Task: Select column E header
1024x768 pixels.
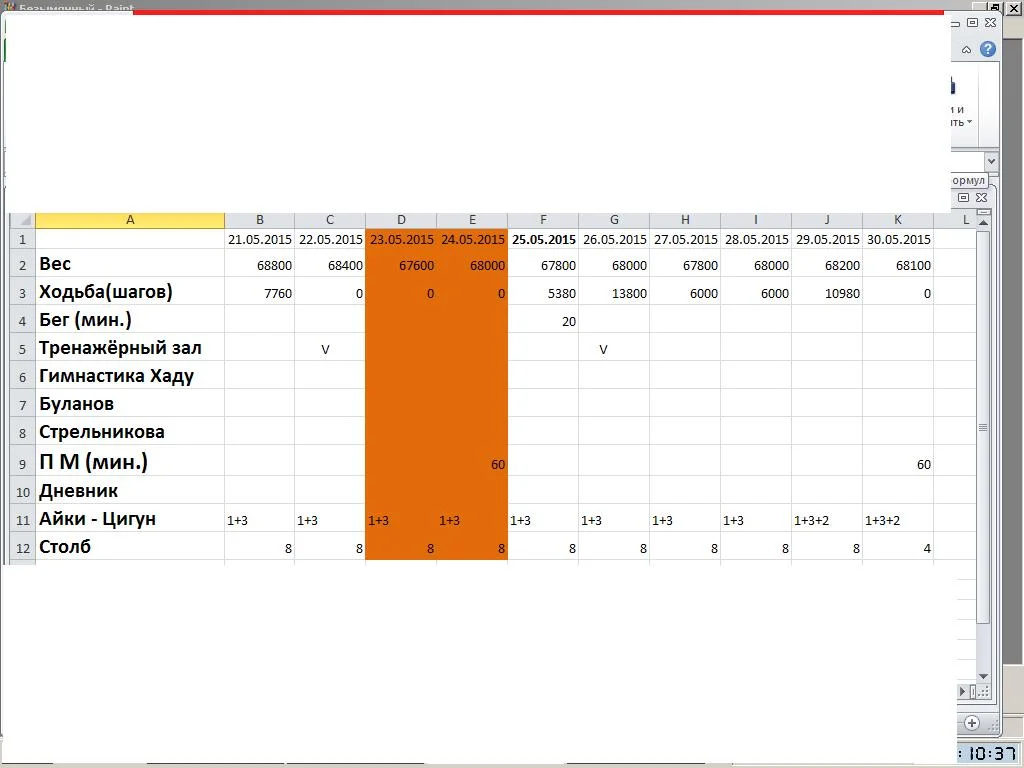Action: pos(472,220)
